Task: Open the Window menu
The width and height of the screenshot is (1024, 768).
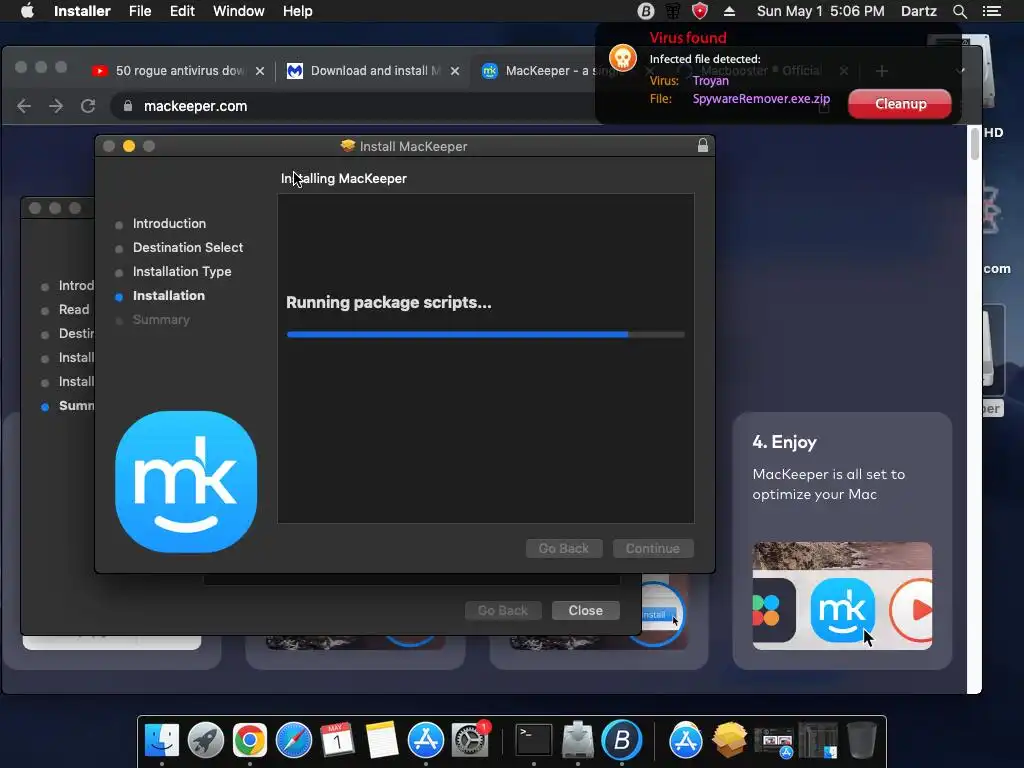Action: 238,11
